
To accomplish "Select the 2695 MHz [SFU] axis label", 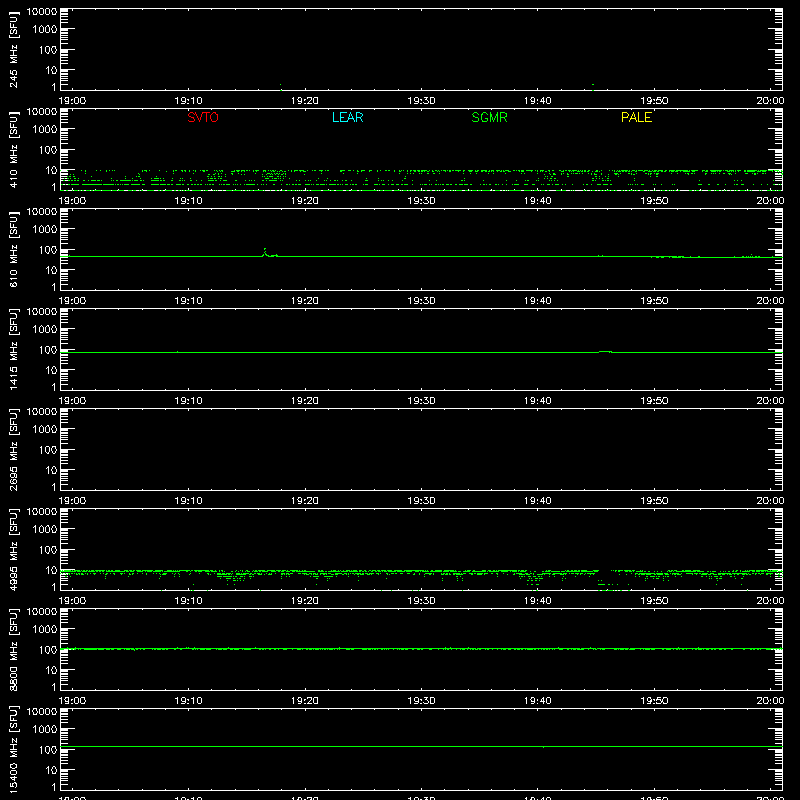I will [x=13, y=449].
